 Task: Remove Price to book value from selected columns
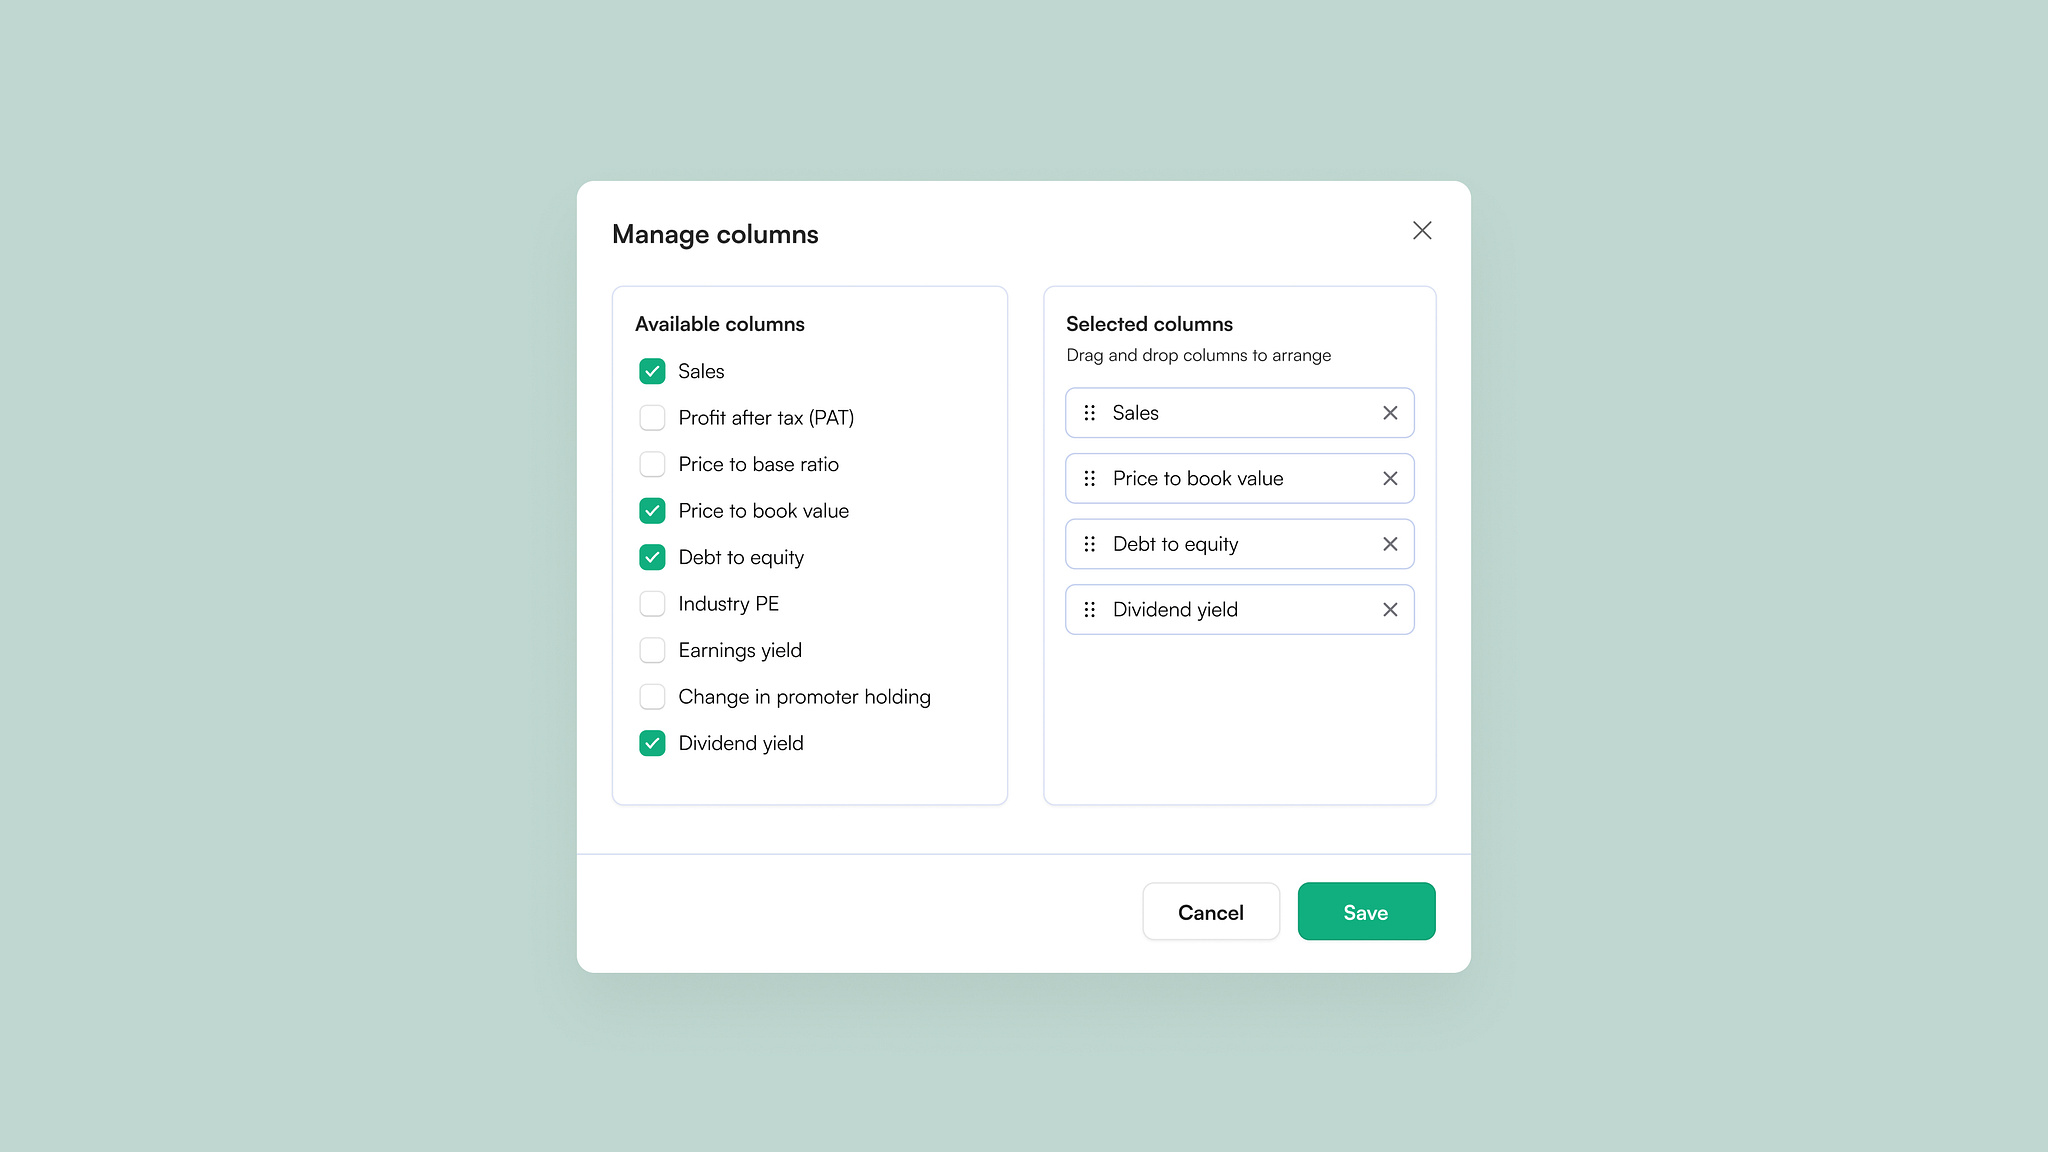(1389, 478)
